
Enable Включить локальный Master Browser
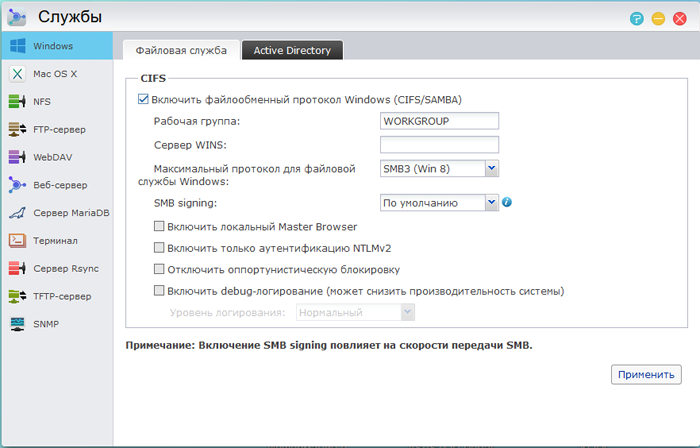159,226
